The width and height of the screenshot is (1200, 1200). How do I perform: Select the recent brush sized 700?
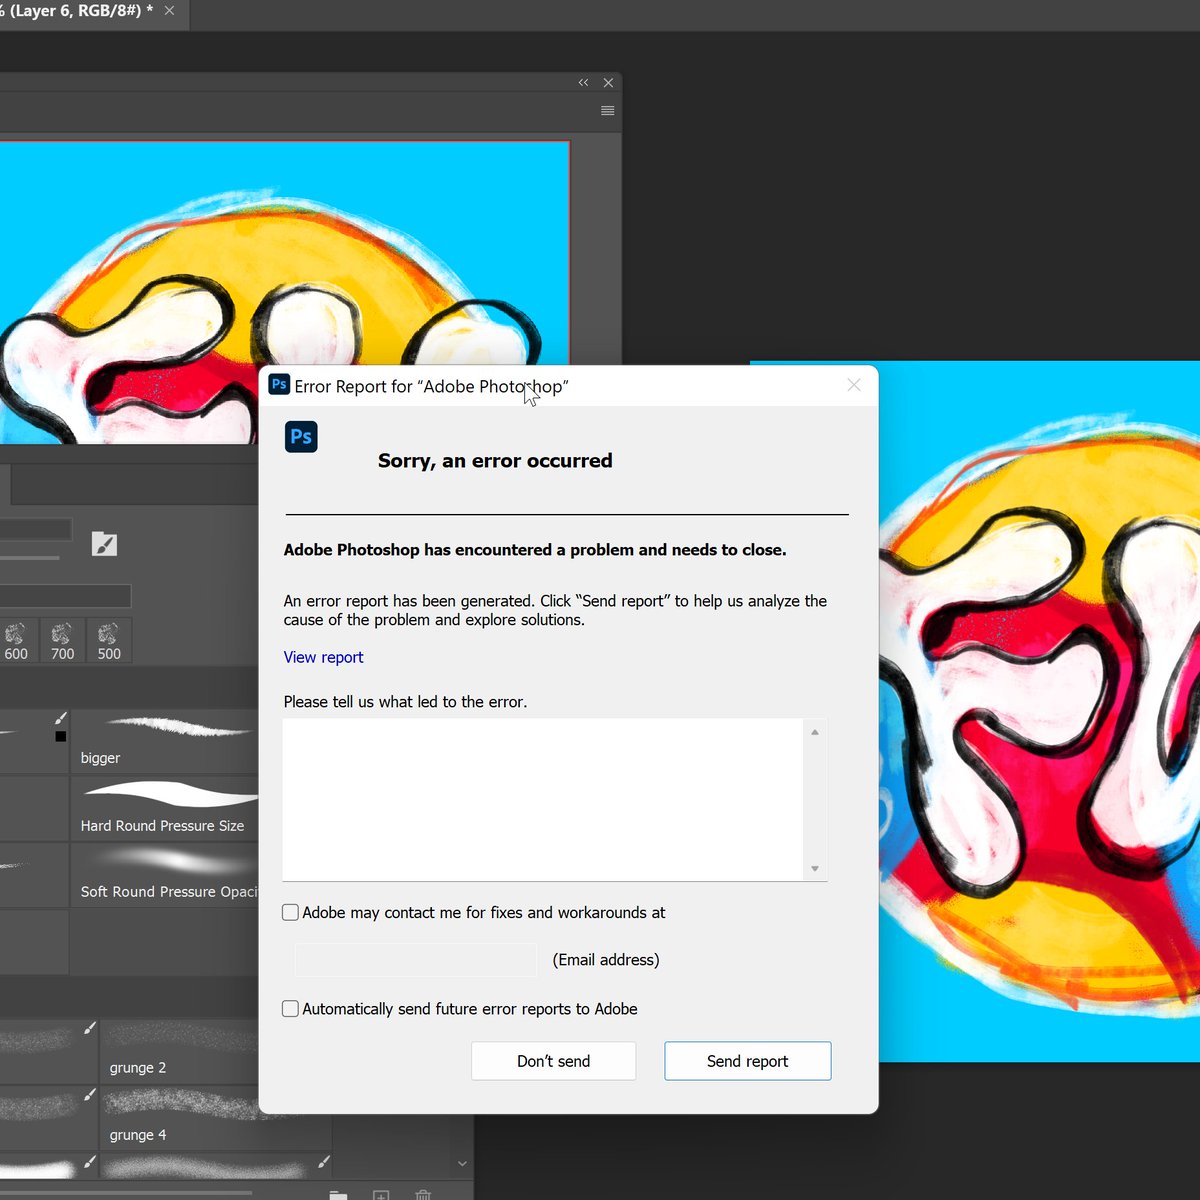click(x=62, y=641)
